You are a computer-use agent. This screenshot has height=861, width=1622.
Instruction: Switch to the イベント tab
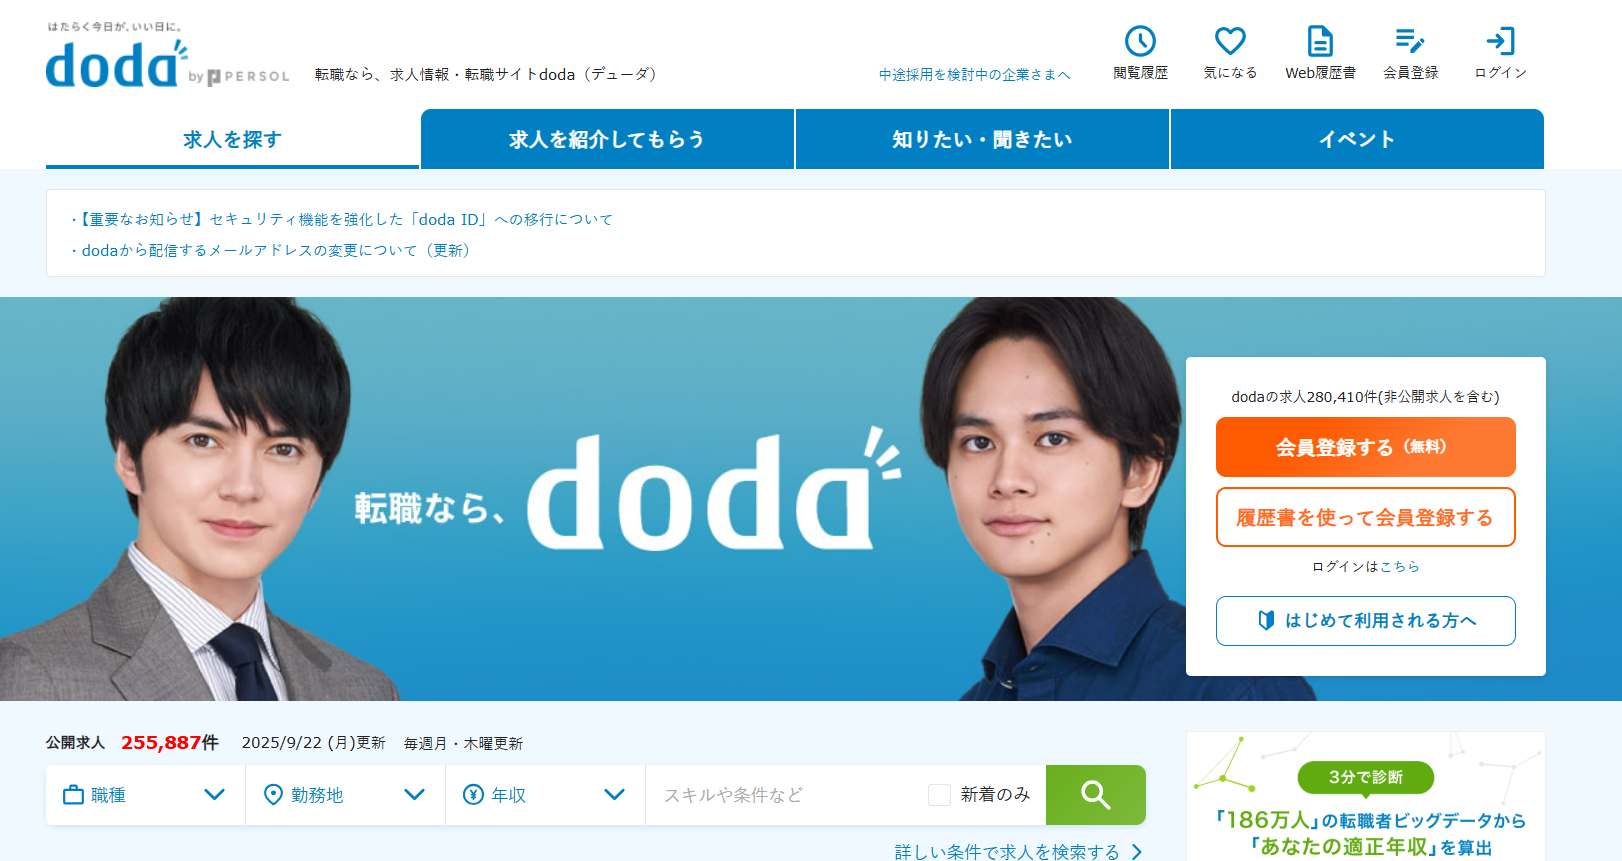tap(1357, 139)
